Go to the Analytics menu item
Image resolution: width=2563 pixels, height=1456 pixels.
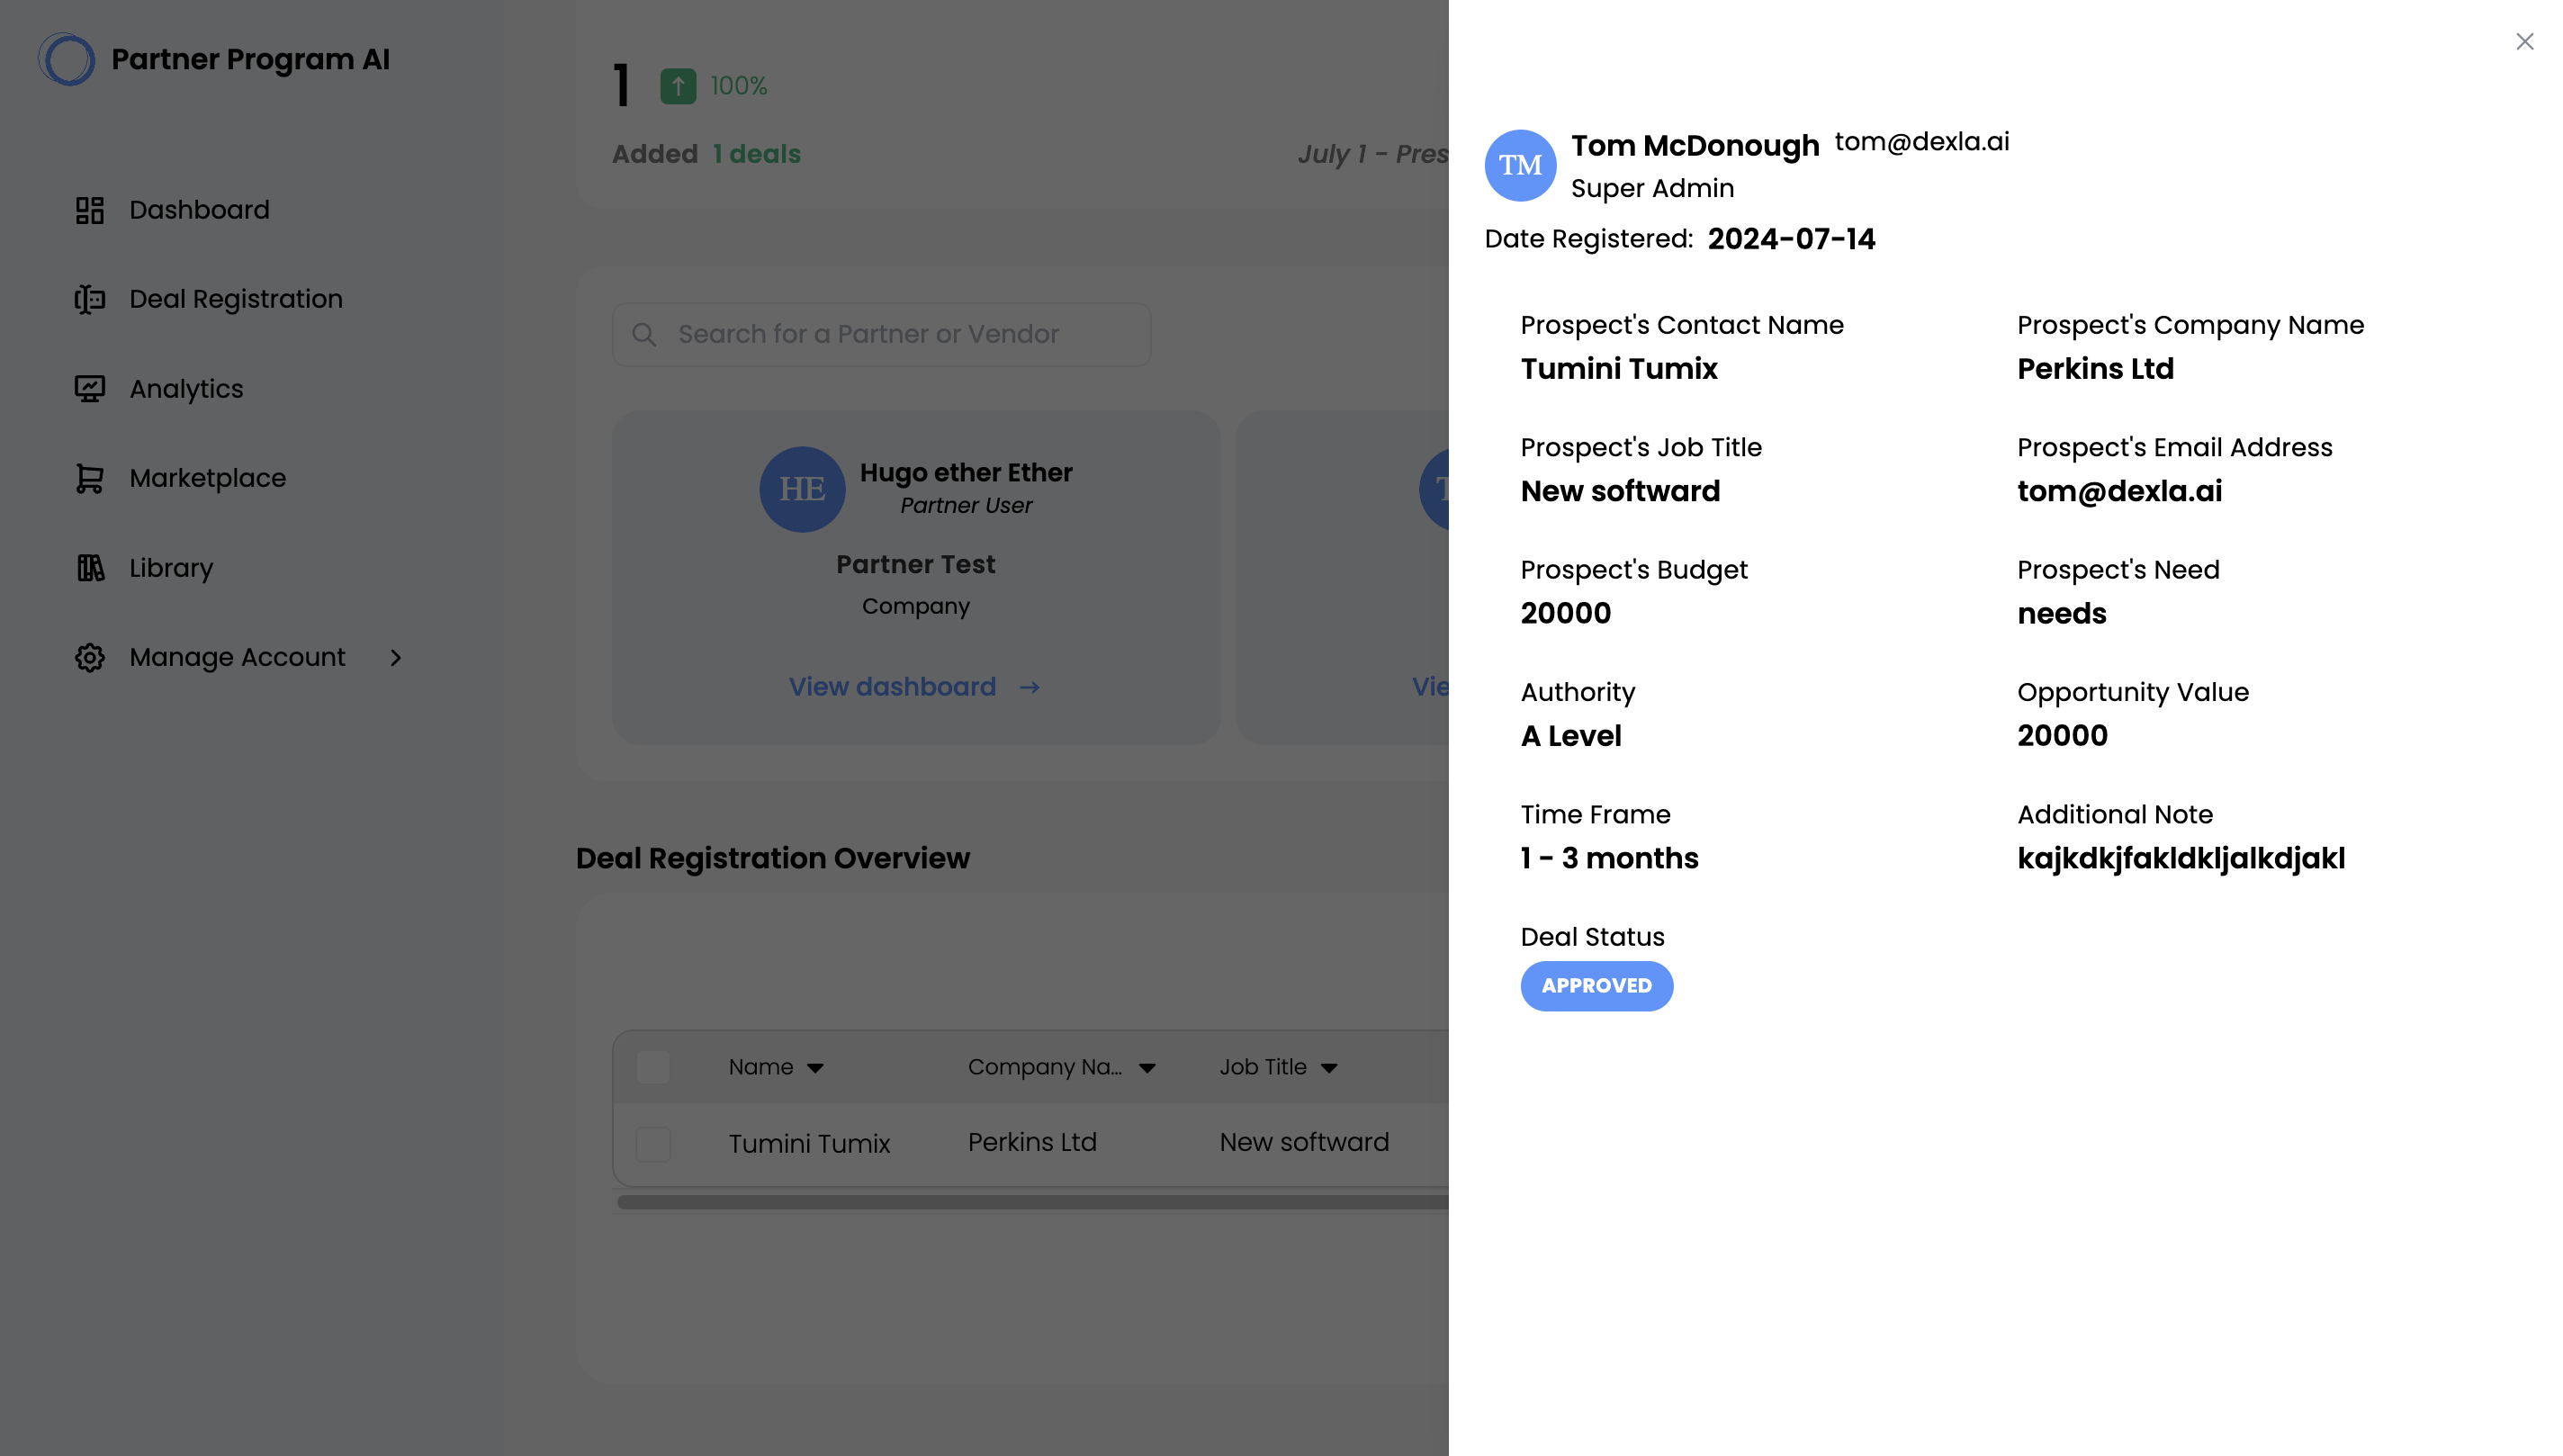[x=186, y=389]
